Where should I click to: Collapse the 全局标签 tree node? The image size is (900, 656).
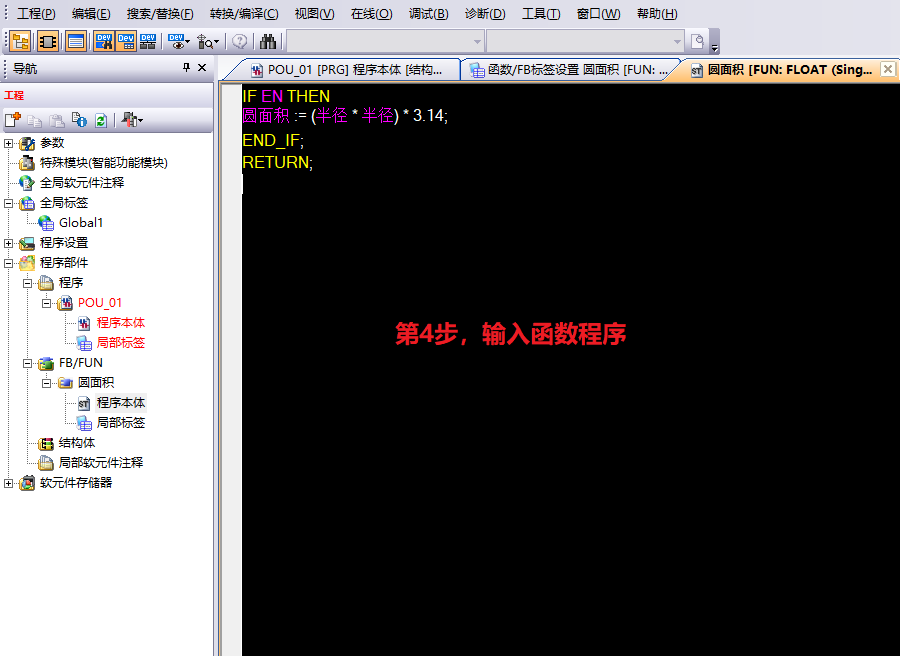(8, 203)
